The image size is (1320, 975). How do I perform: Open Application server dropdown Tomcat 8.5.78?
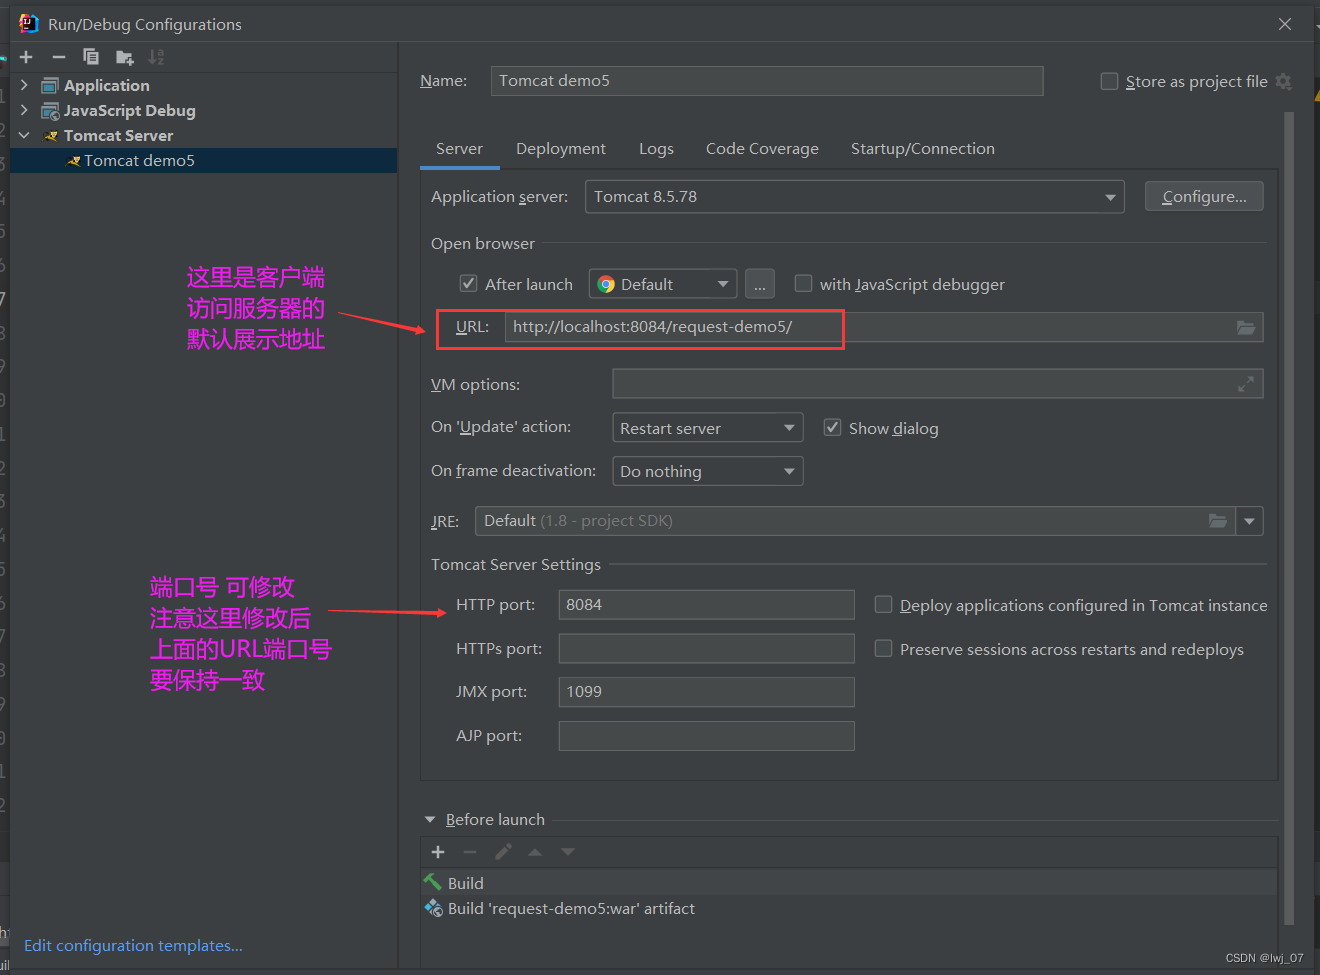click(x=854, y=197)
